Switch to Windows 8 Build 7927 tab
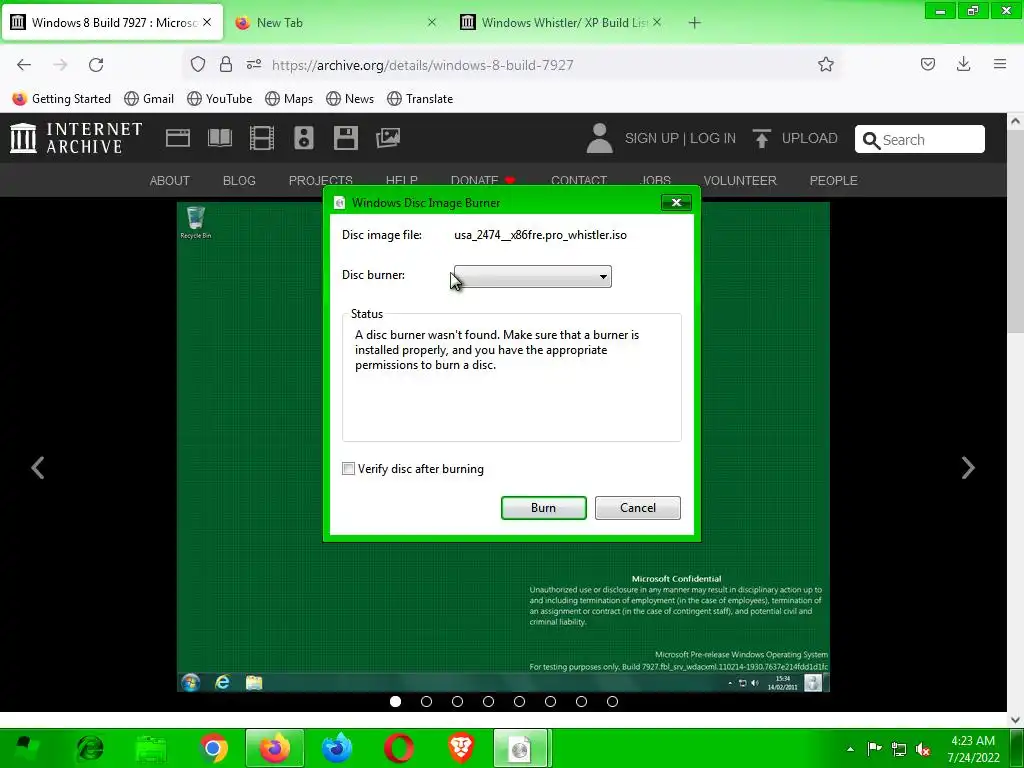 click(112, 22)
